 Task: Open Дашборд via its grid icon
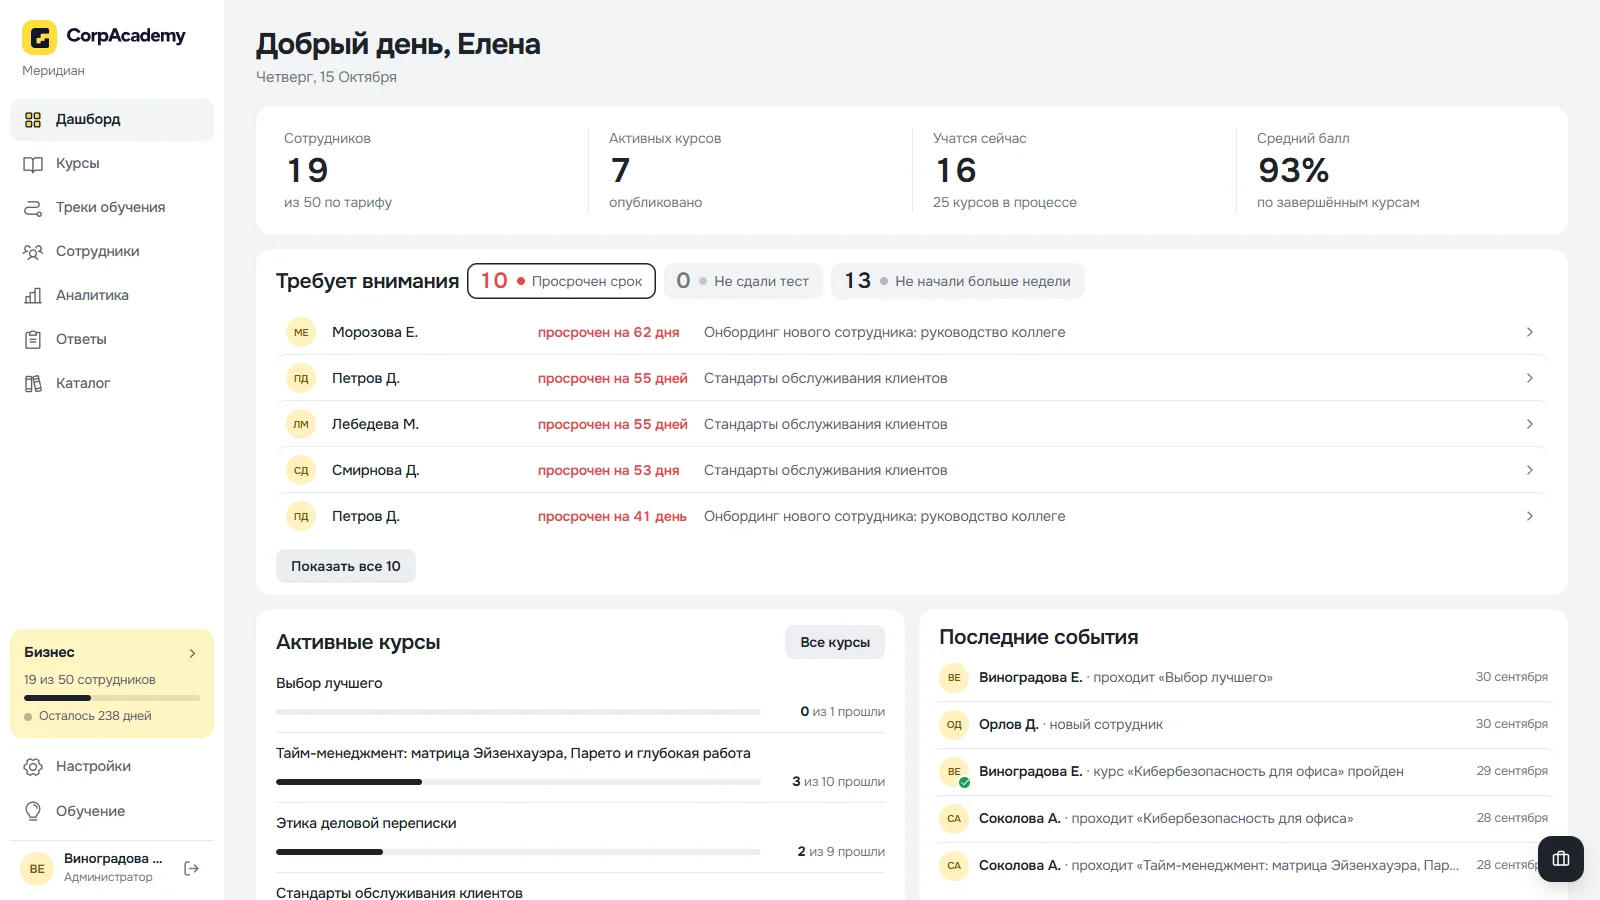pos(33,120)
